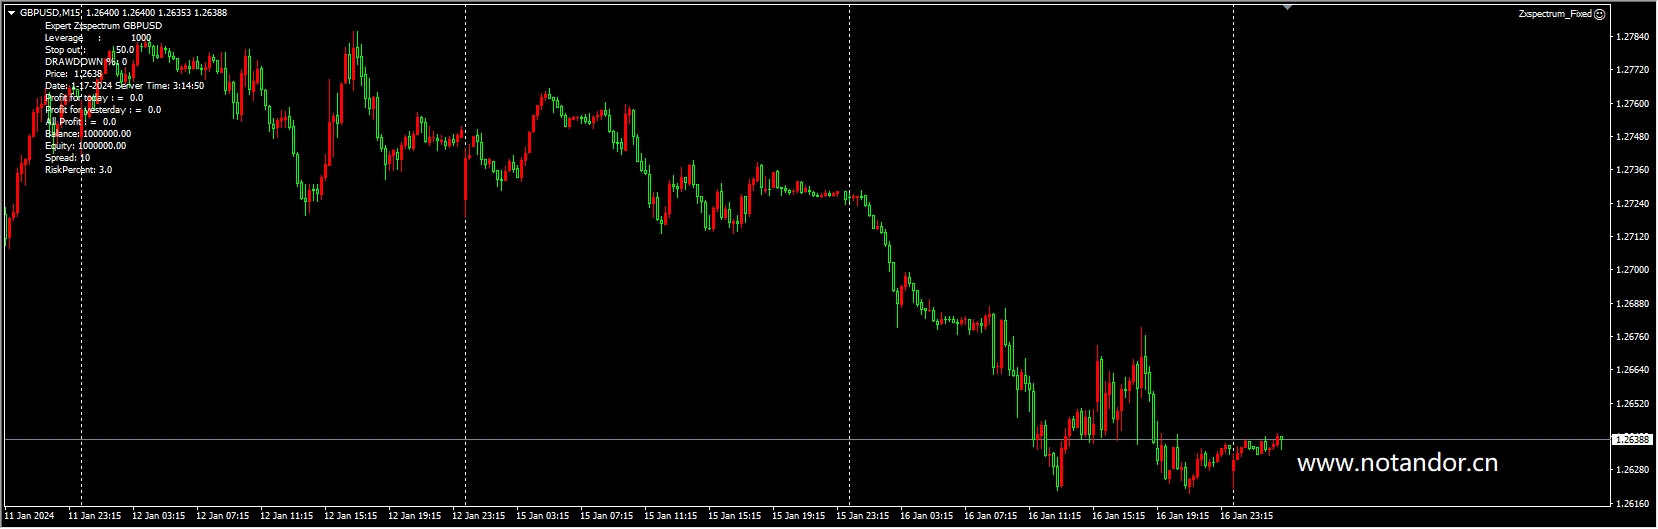Click the GBPUSD,M15 chart title text

(x=49, y=13)
